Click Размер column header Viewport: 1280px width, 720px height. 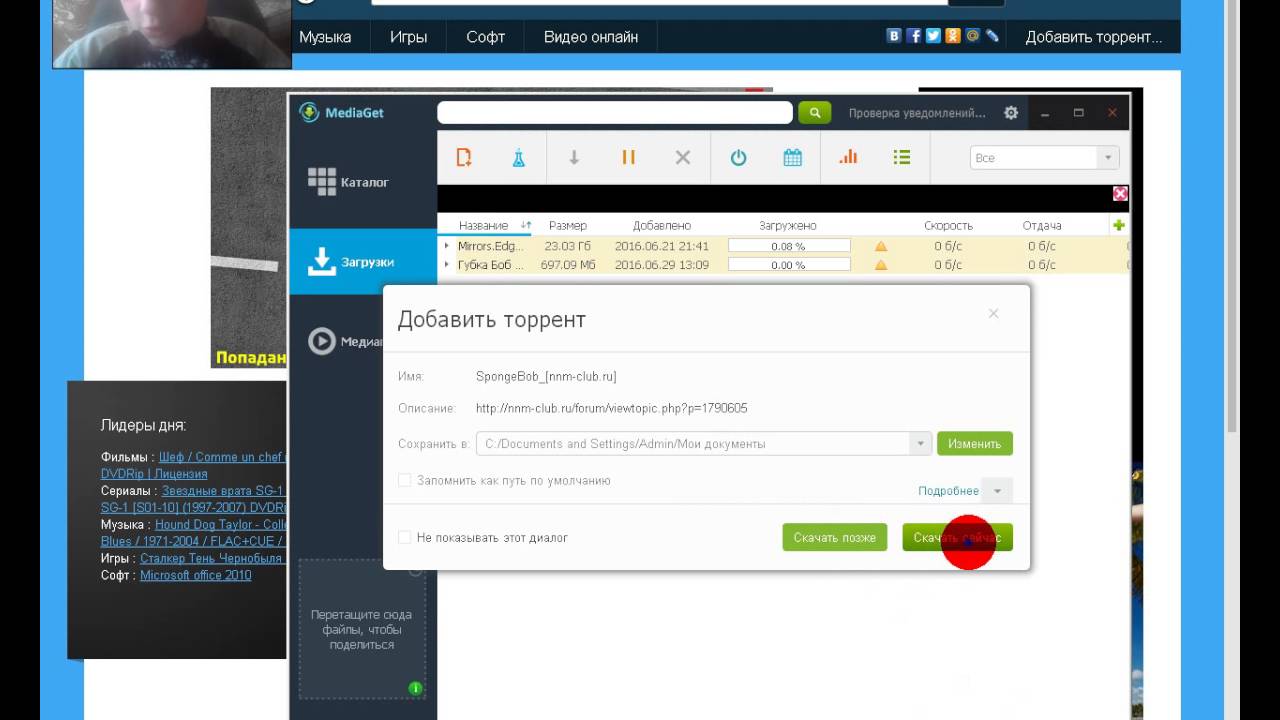click(x=568, y=226)
